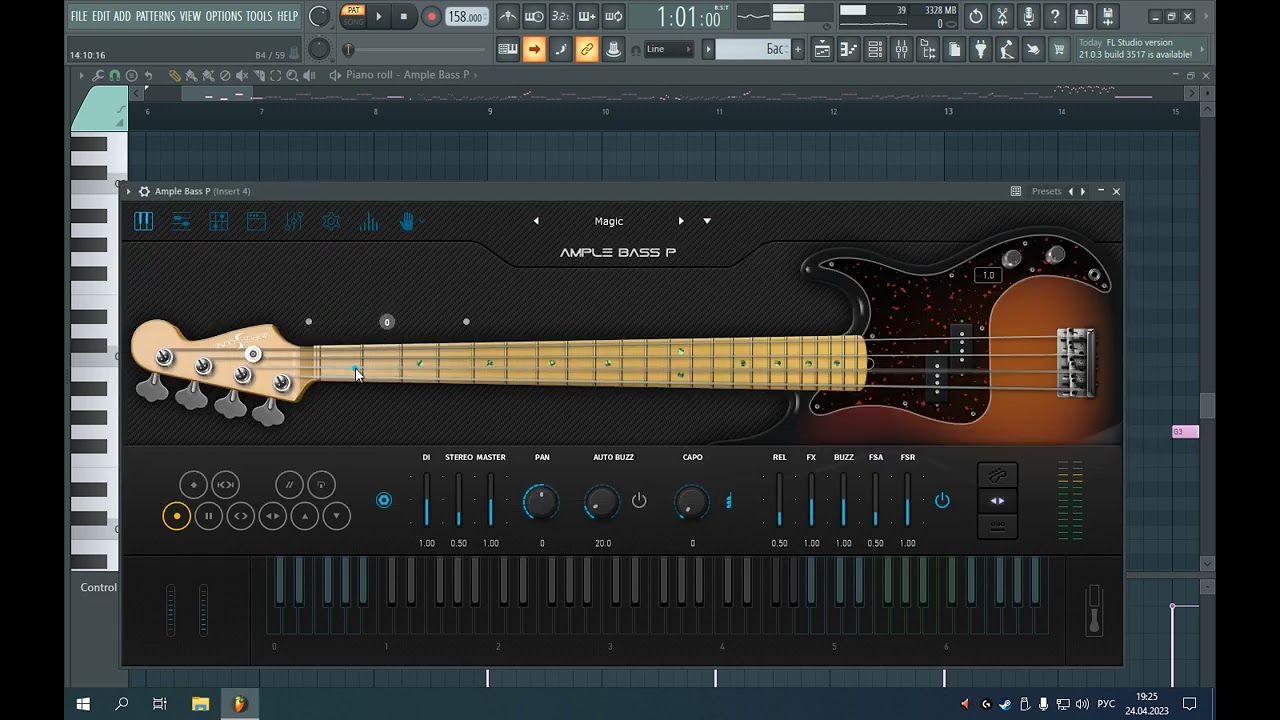Open the Ample Bass P equalizer bars icon
The image size is (1280, 720).
click(369, 222)
